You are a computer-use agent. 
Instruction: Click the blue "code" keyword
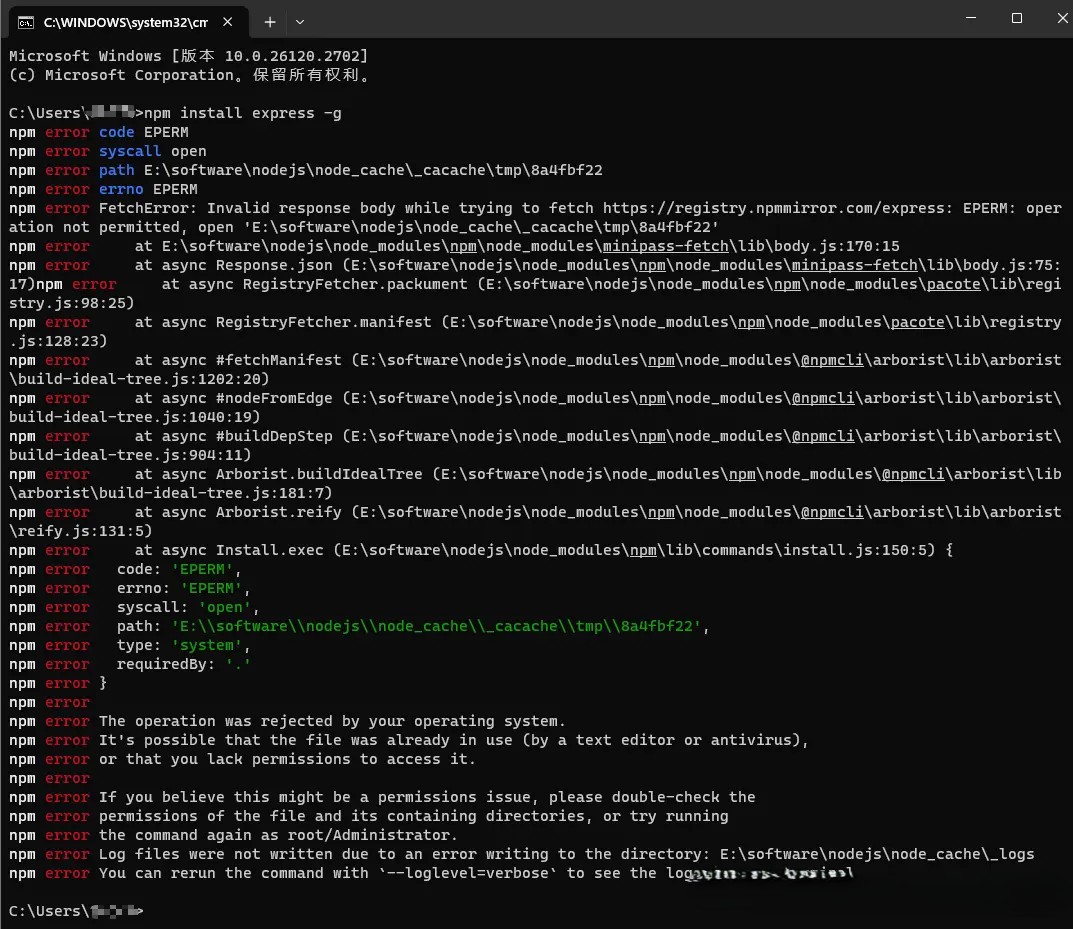(116, 132)
